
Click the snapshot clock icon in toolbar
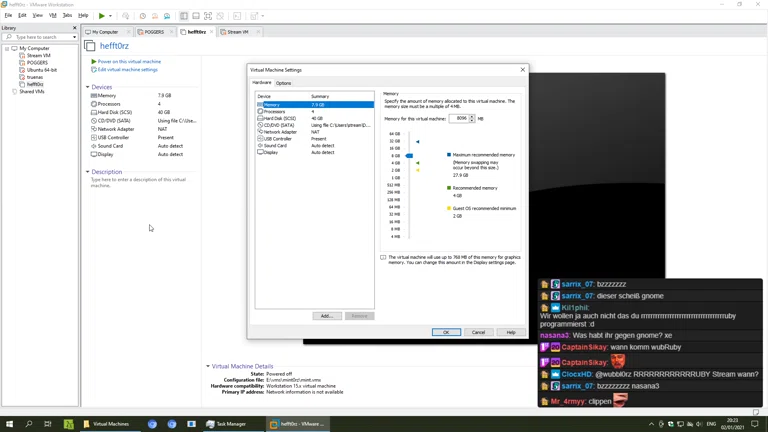[x=143, y=16]
